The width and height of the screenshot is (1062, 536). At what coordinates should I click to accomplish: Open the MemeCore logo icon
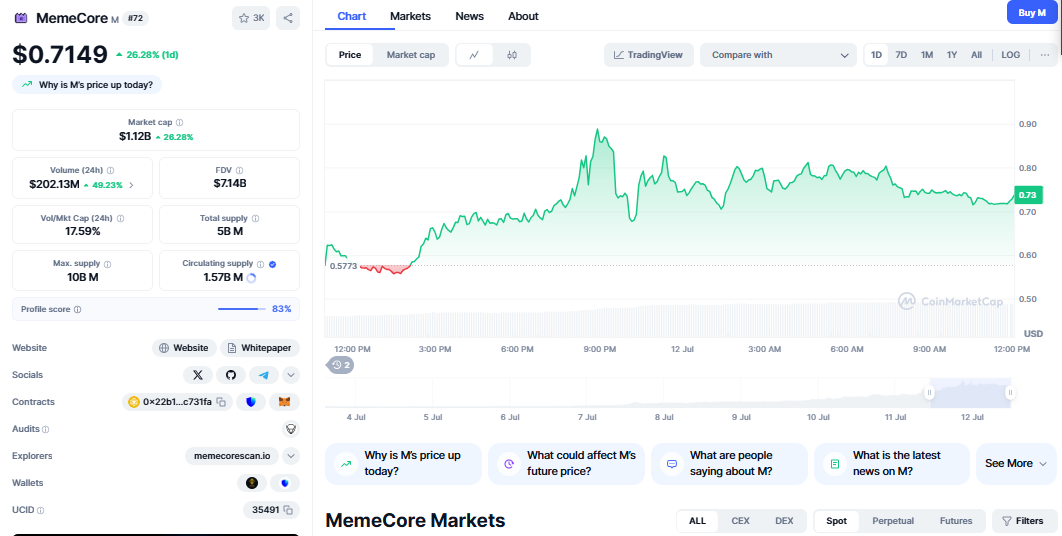(21, 18)
